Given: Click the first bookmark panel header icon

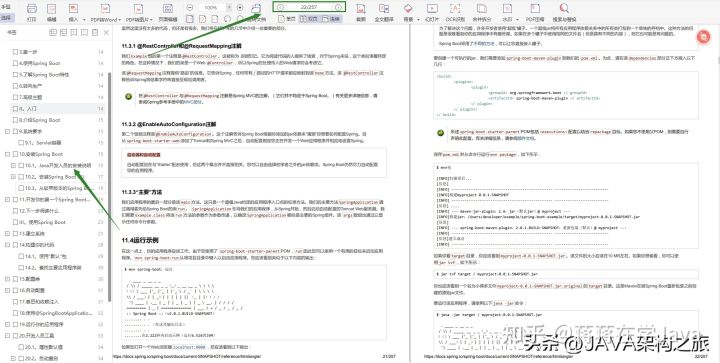Looking at the screenshot, I should [x=53, y=32].
